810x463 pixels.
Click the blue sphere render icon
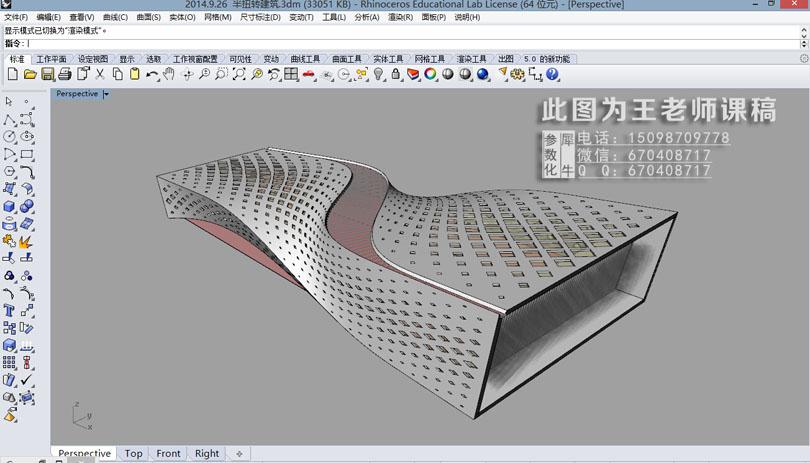[x=482, y=74]
